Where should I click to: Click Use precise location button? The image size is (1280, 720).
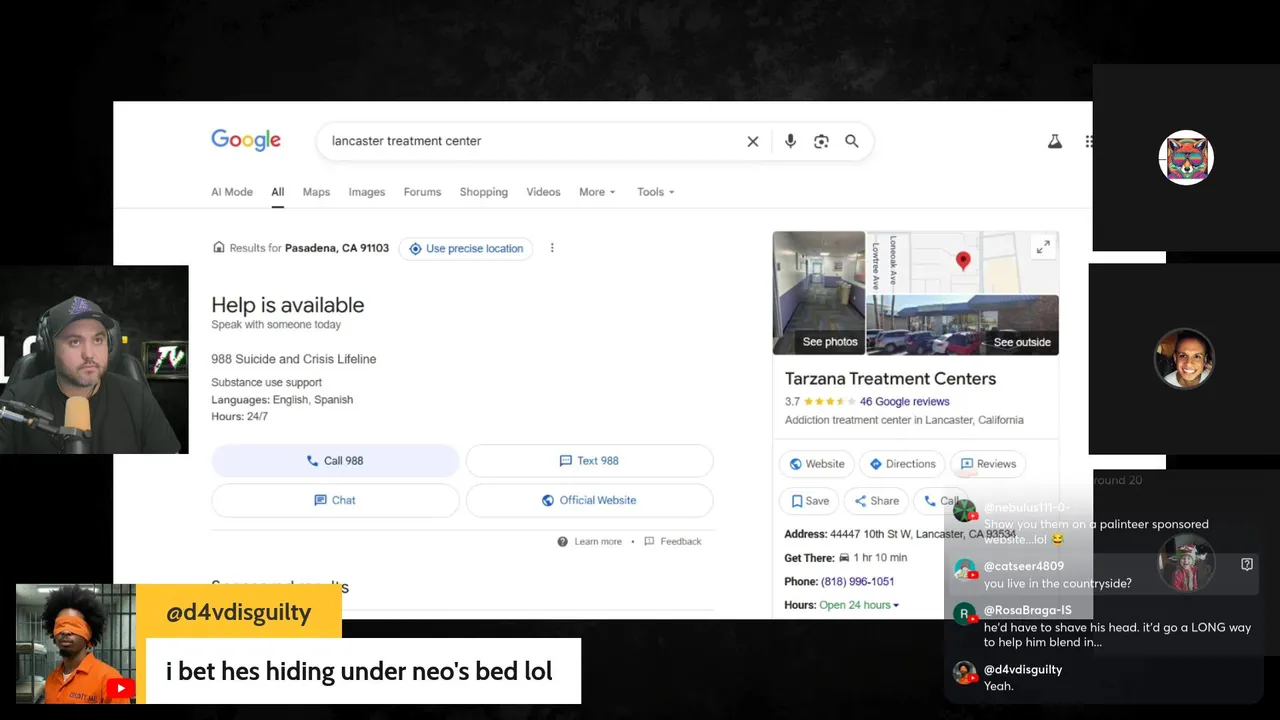pyautogui.click(x=466, y=248)
